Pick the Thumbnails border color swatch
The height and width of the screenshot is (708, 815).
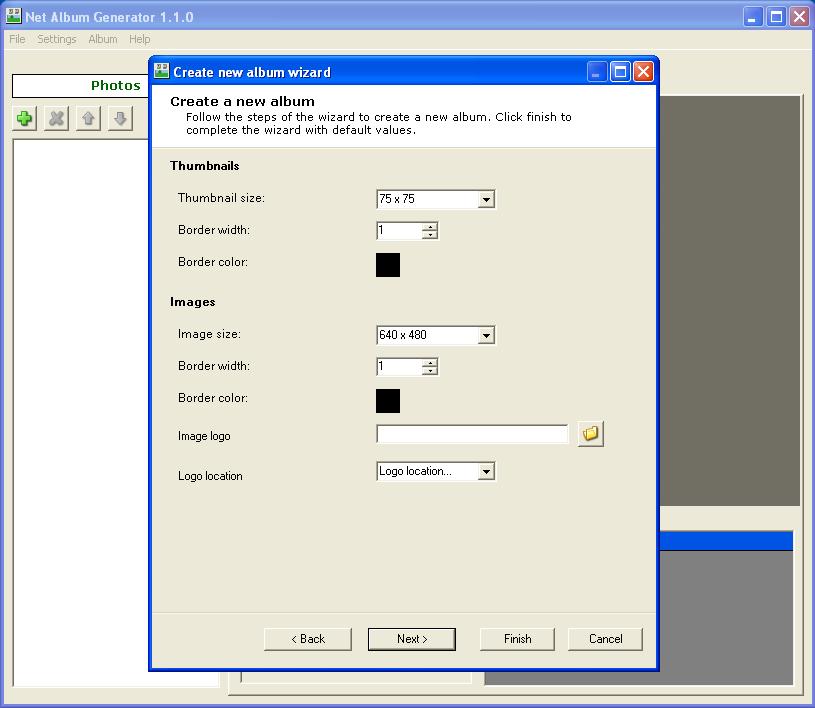tap(388, 265)
